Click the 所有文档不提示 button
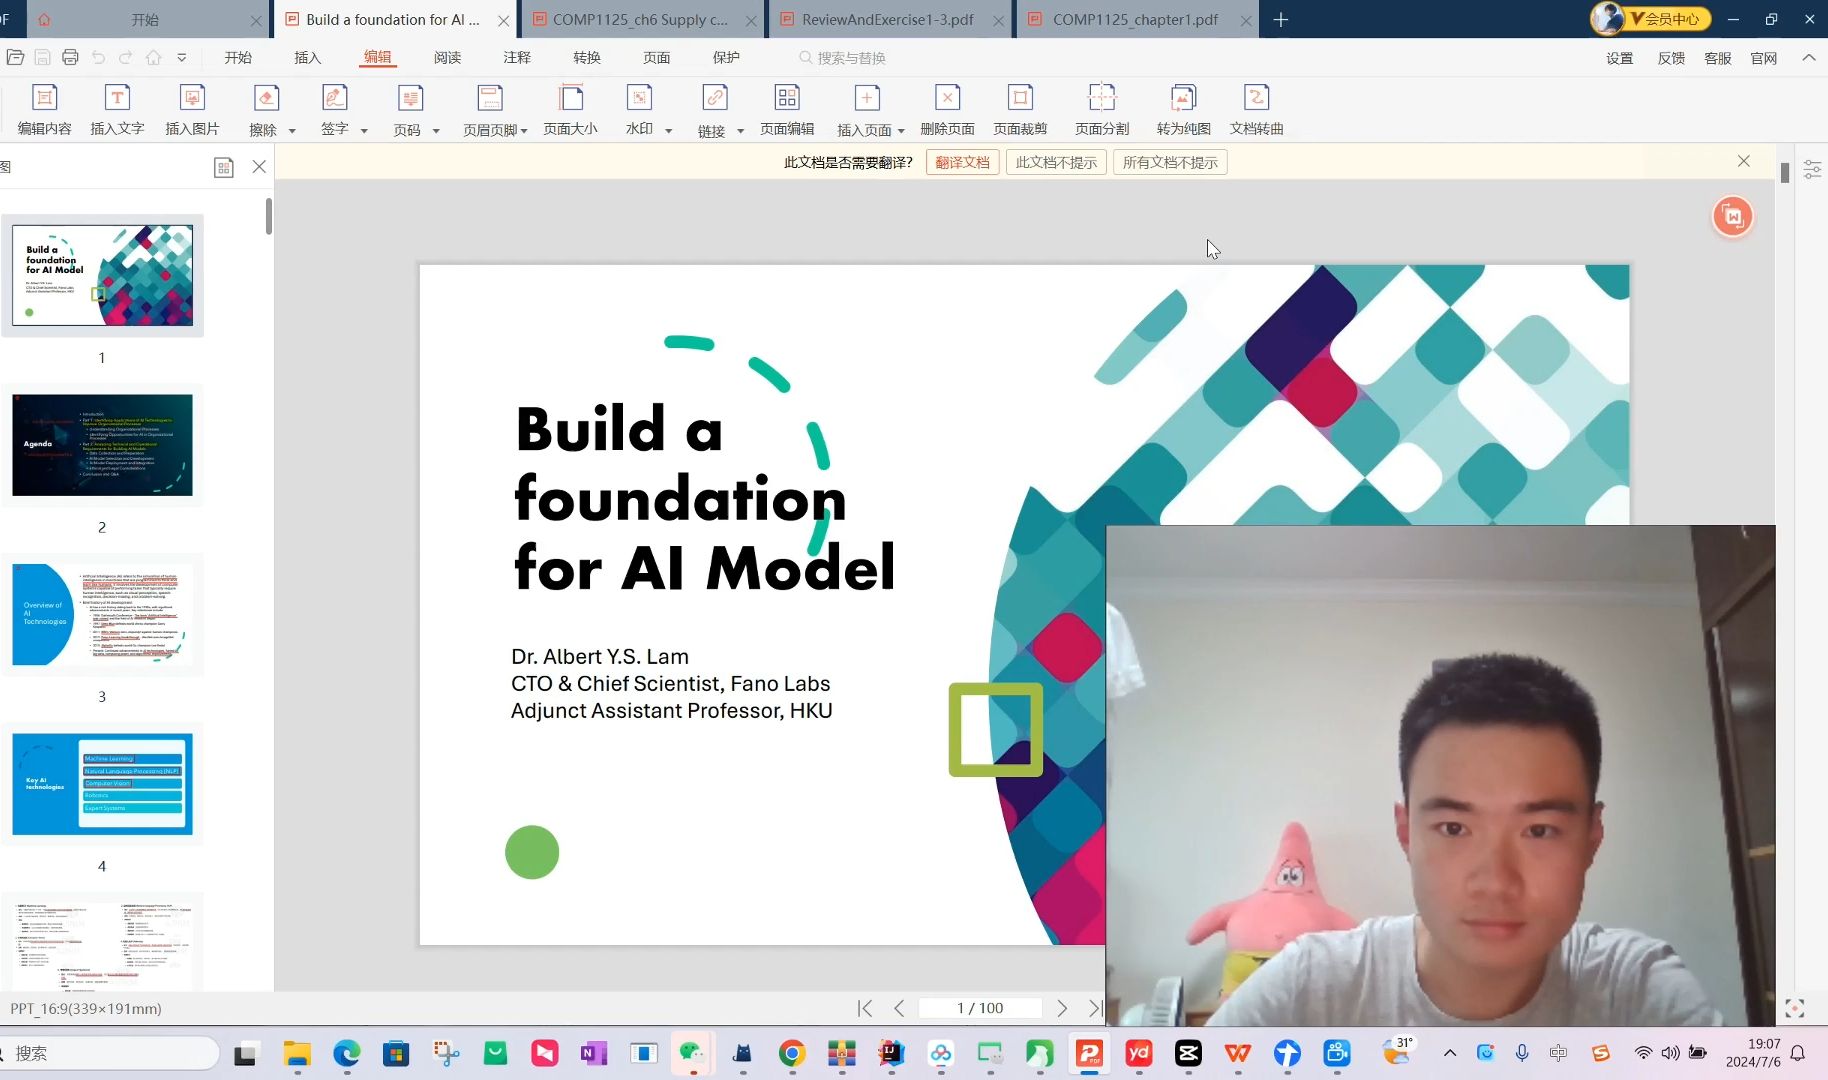1828x1080 pixels. (1170, 162)
